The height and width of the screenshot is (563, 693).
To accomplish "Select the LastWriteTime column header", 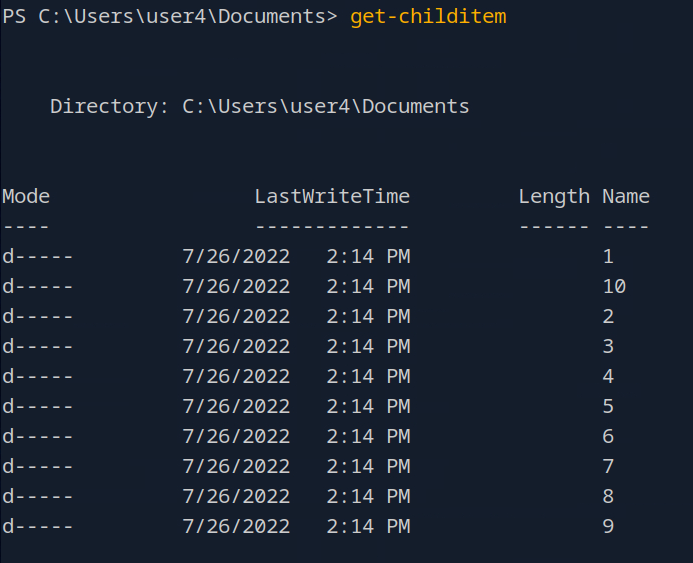I will [x=332, y=196].
